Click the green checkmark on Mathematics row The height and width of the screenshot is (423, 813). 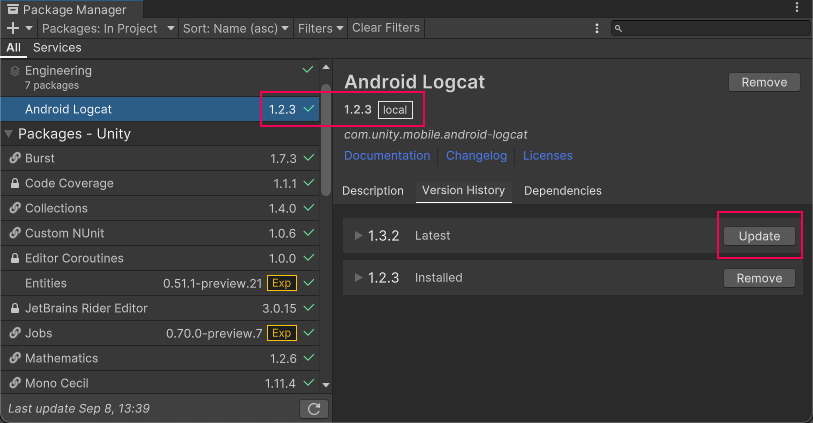click(308, 358)
